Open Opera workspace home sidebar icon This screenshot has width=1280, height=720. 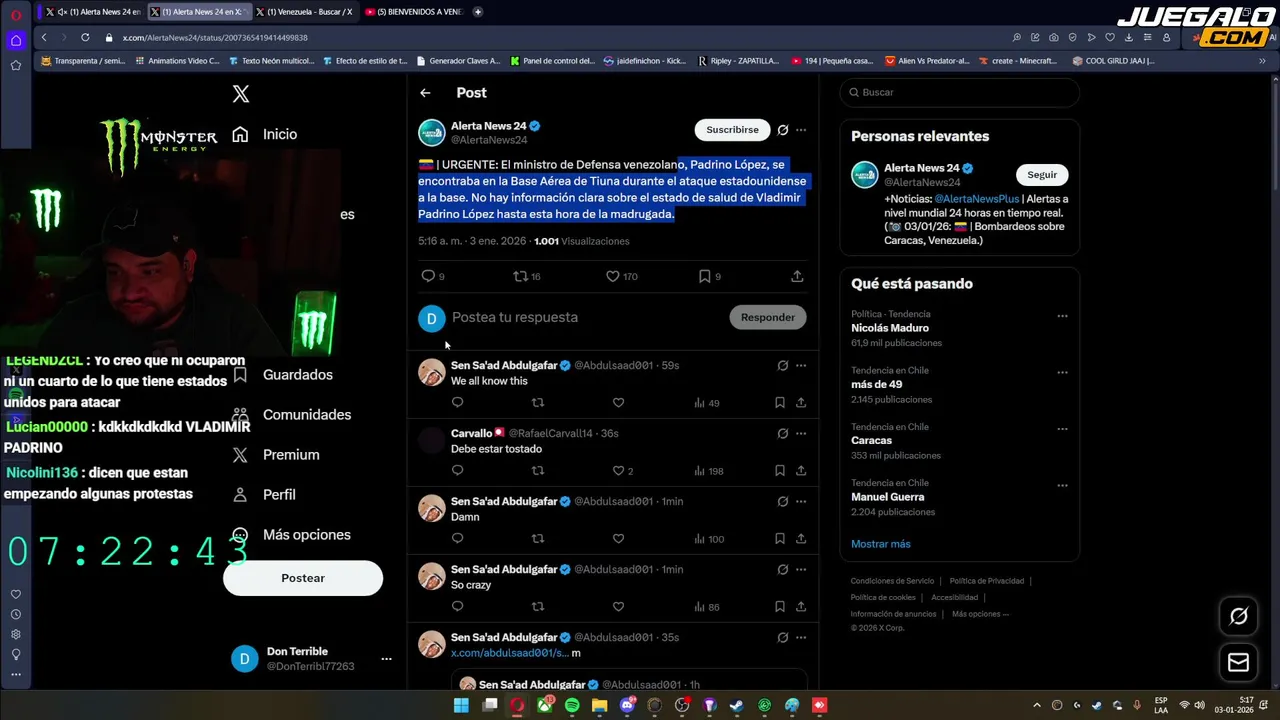(16, 40)
